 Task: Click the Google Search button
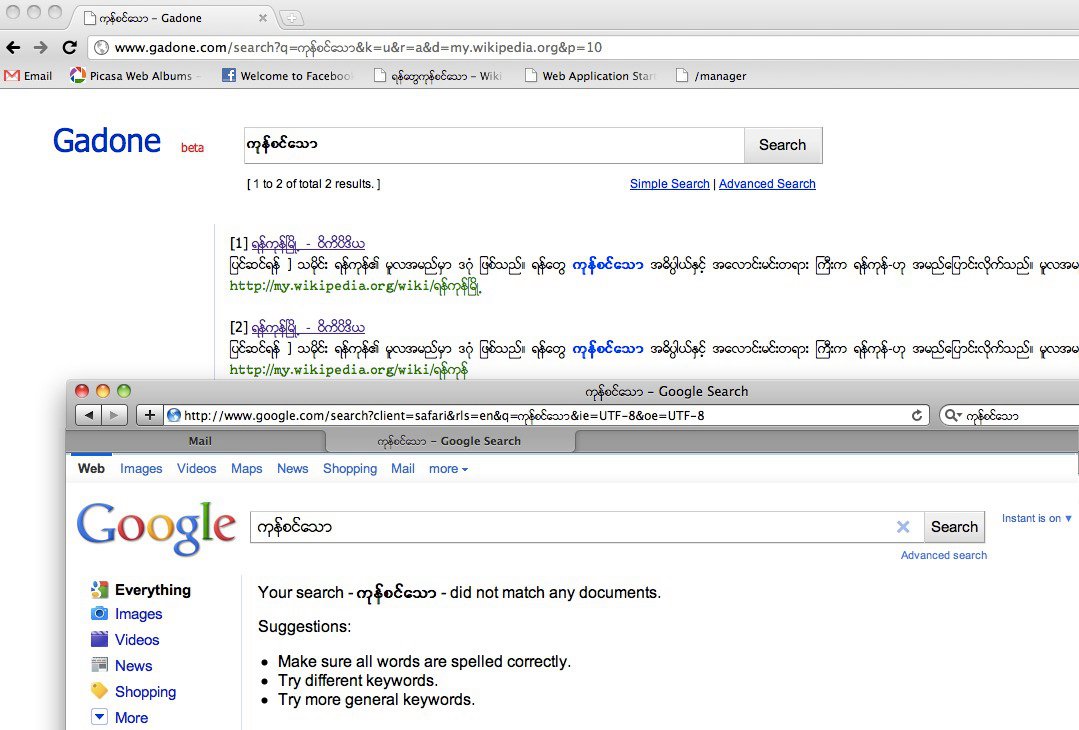coord(954,527)
